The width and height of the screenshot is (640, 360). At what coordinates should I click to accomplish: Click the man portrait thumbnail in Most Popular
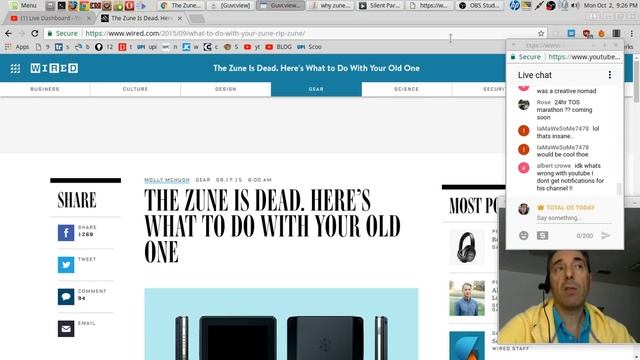click(x=467, y=298)
